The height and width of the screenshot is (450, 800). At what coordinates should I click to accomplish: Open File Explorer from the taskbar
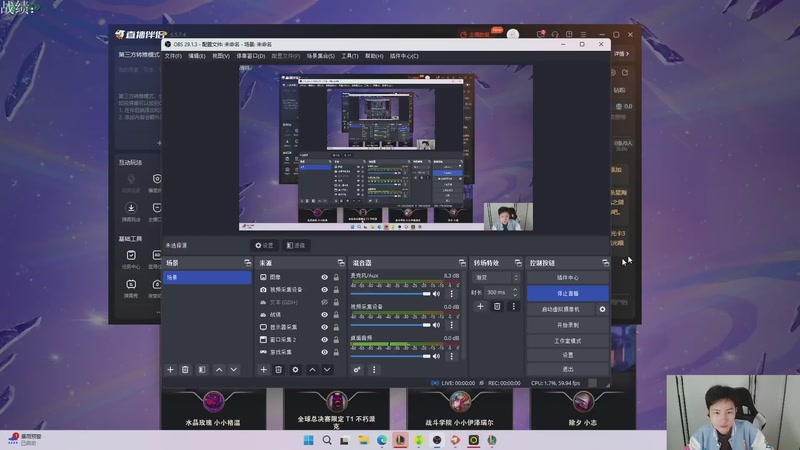pos(363,440)
